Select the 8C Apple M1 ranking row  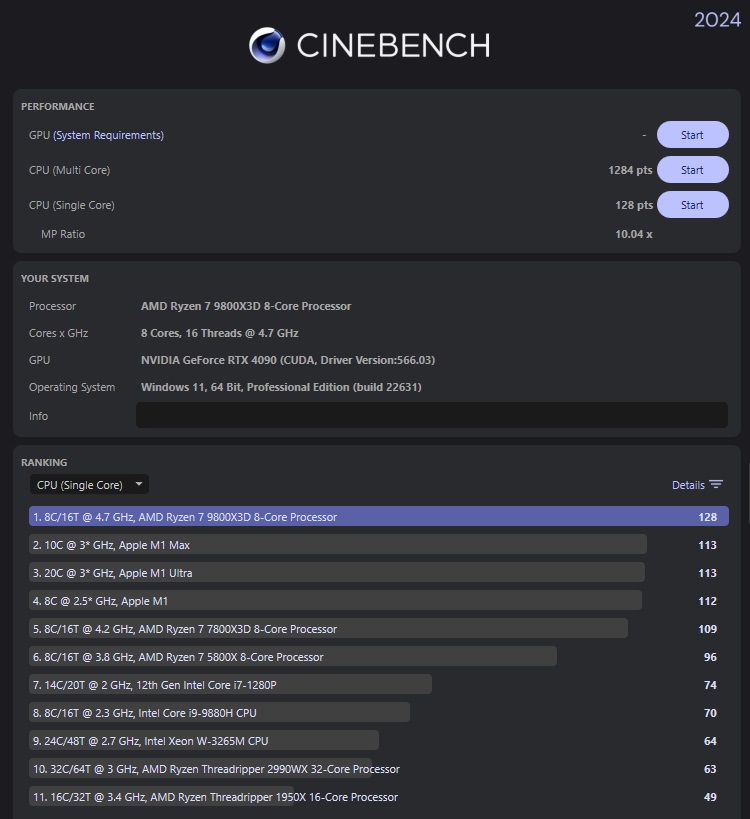(379, 601)
